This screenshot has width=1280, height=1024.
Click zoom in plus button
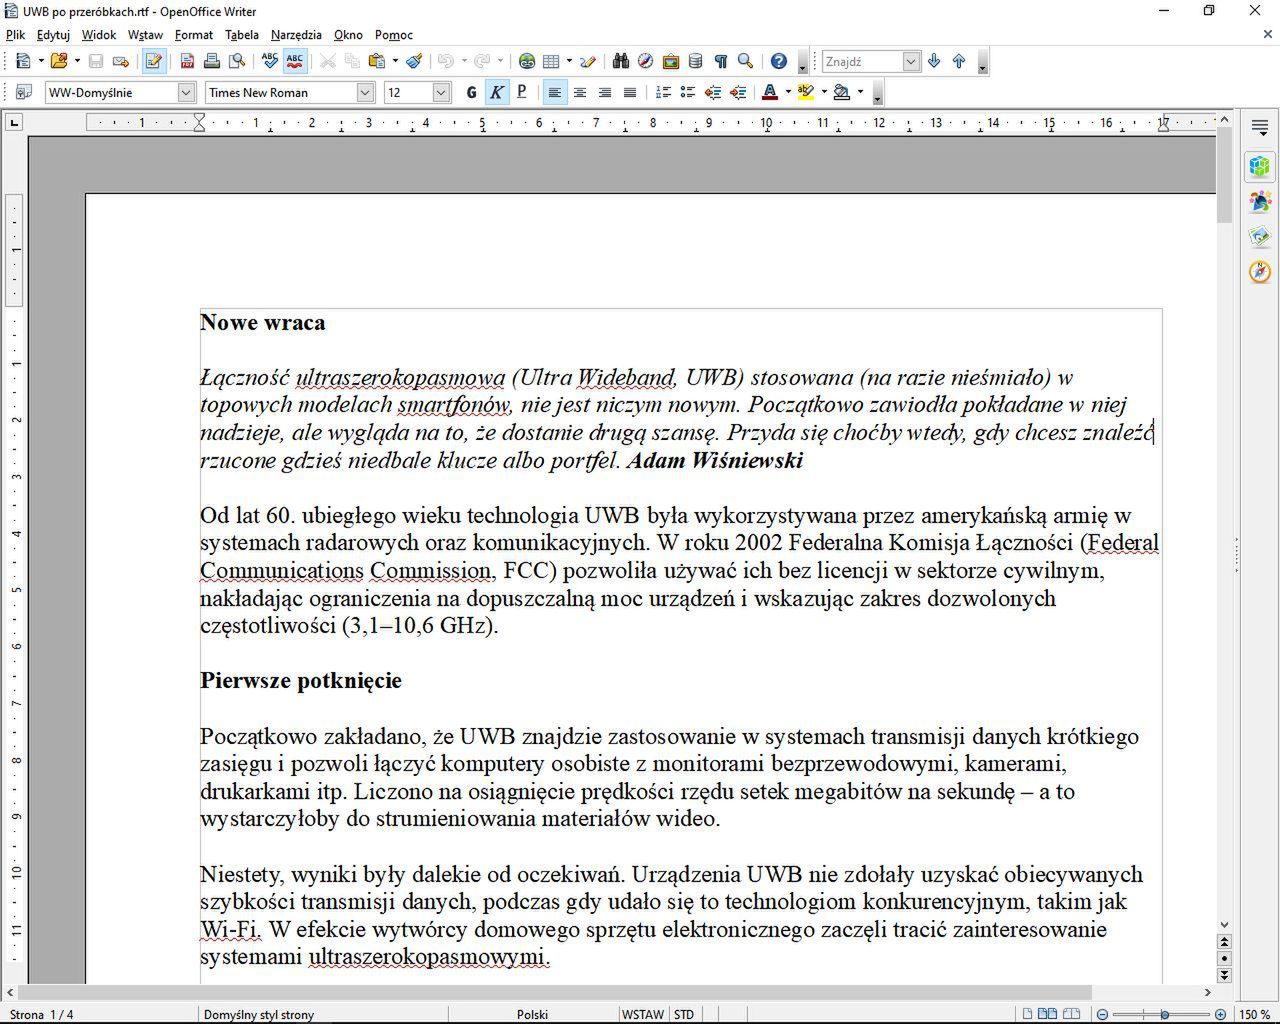(x=1220, y=1014)
